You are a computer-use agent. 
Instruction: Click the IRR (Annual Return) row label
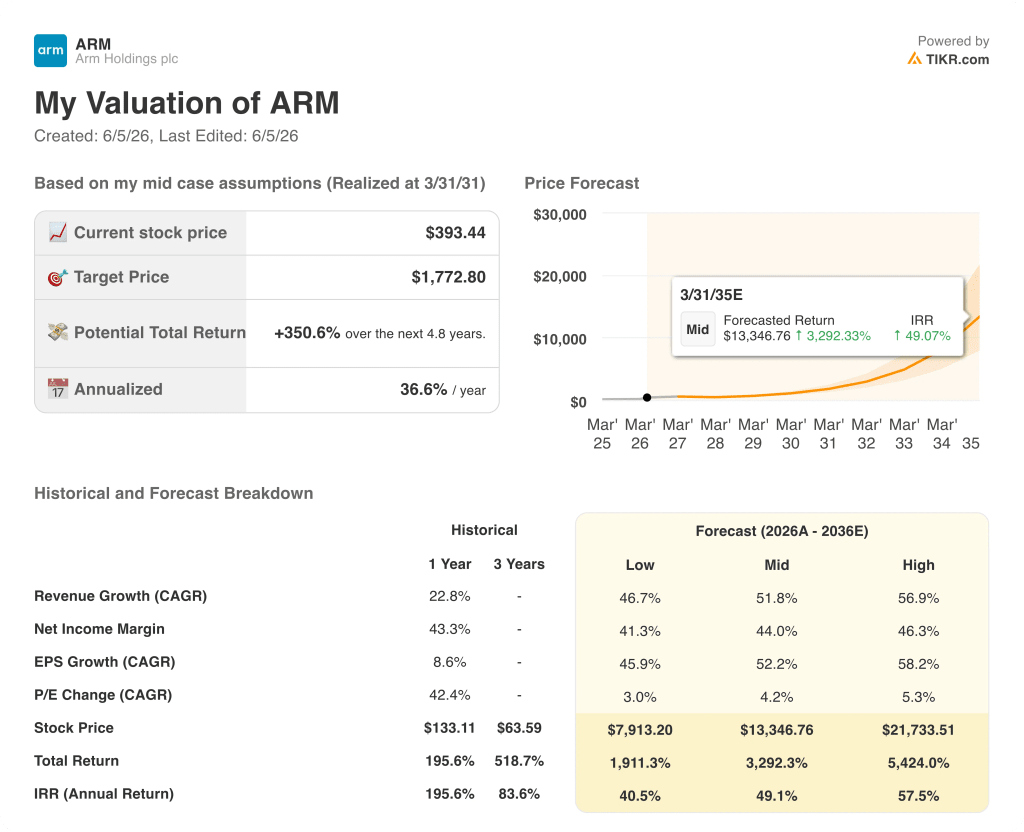[104, 793]
